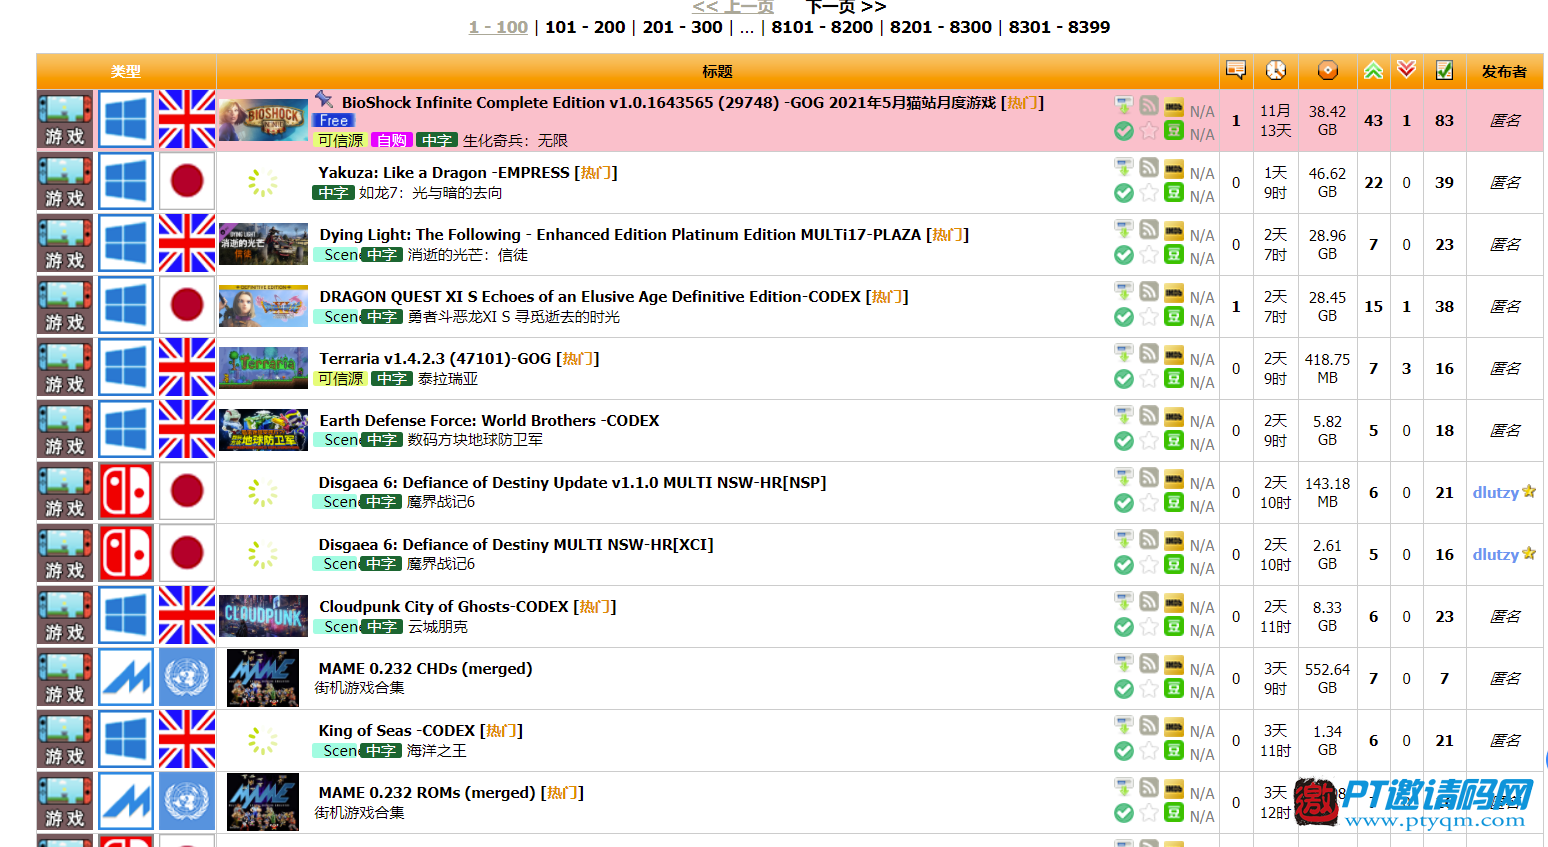Download the BioShock Infinite torrent via its download icon
Image resolution: width=1548 pixels, height=847 pixels.
(x=1124, y=105)
